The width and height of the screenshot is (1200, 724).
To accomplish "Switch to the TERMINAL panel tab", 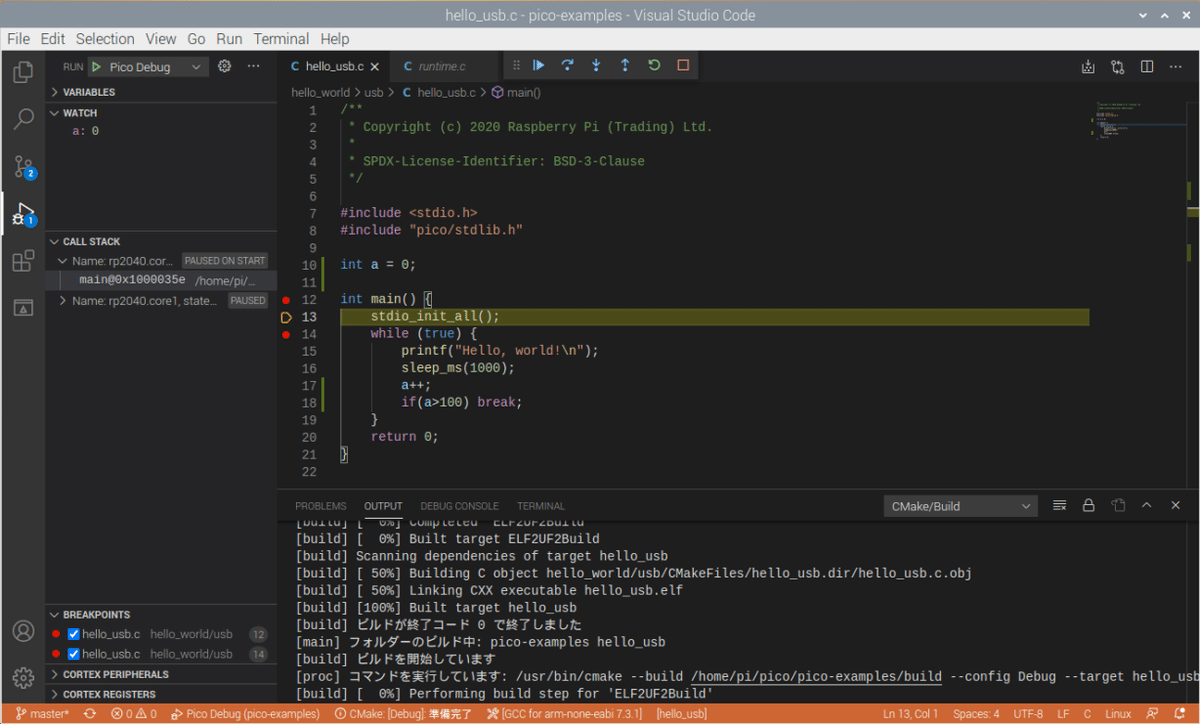I will 541,506.
